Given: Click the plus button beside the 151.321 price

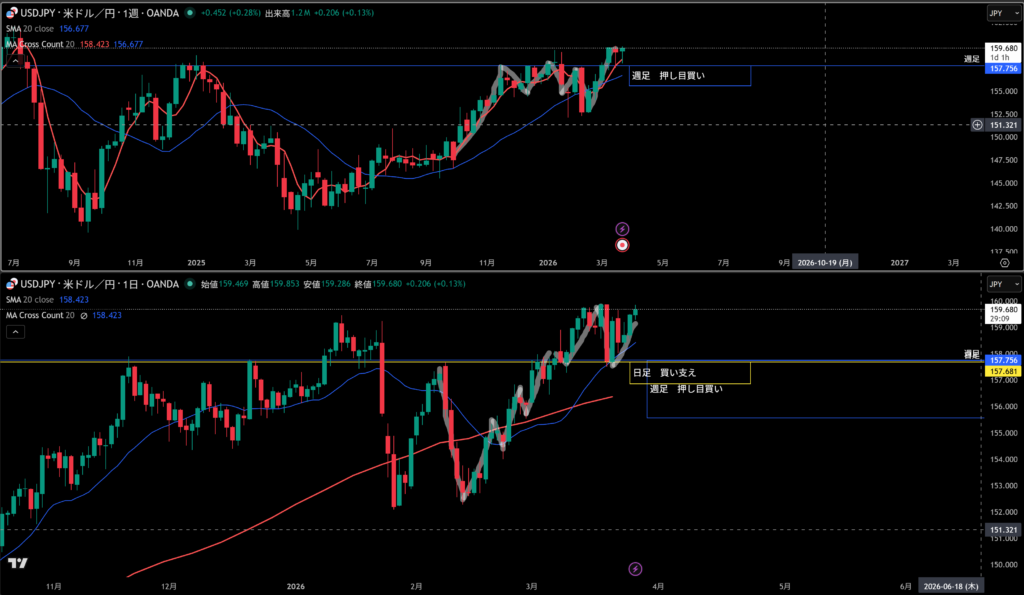Looking at the screenshot, I should [976, 125].
